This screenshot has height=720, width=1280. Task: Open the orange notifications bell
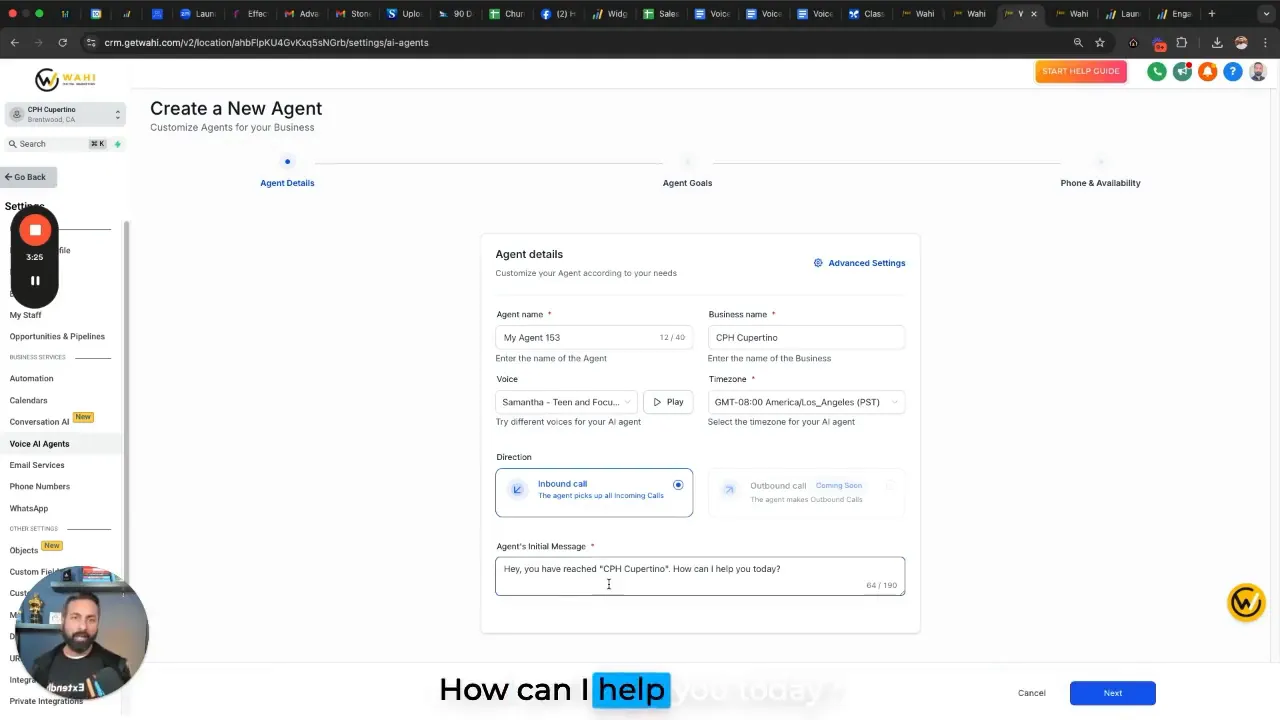(1208, 72)
